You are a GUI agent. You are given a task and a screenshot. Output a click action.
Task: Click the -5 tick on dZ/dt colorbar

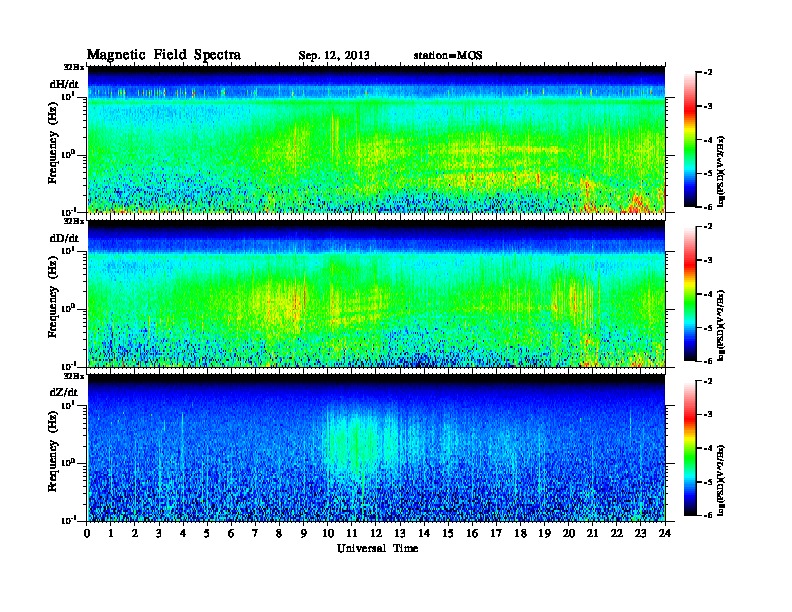[x=708, y=482]
